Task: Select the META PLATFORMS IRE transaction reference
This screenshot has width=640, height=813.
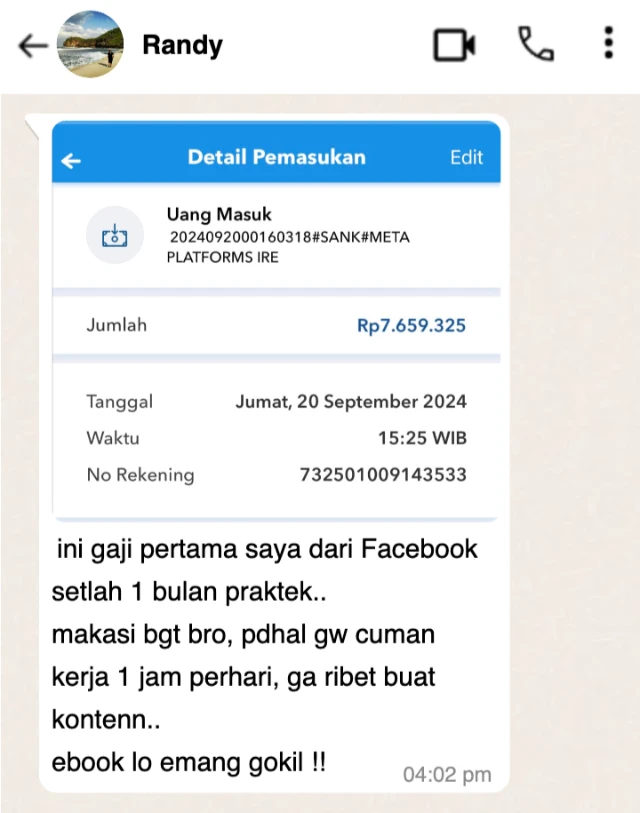Action: click(x=288, y=247)
